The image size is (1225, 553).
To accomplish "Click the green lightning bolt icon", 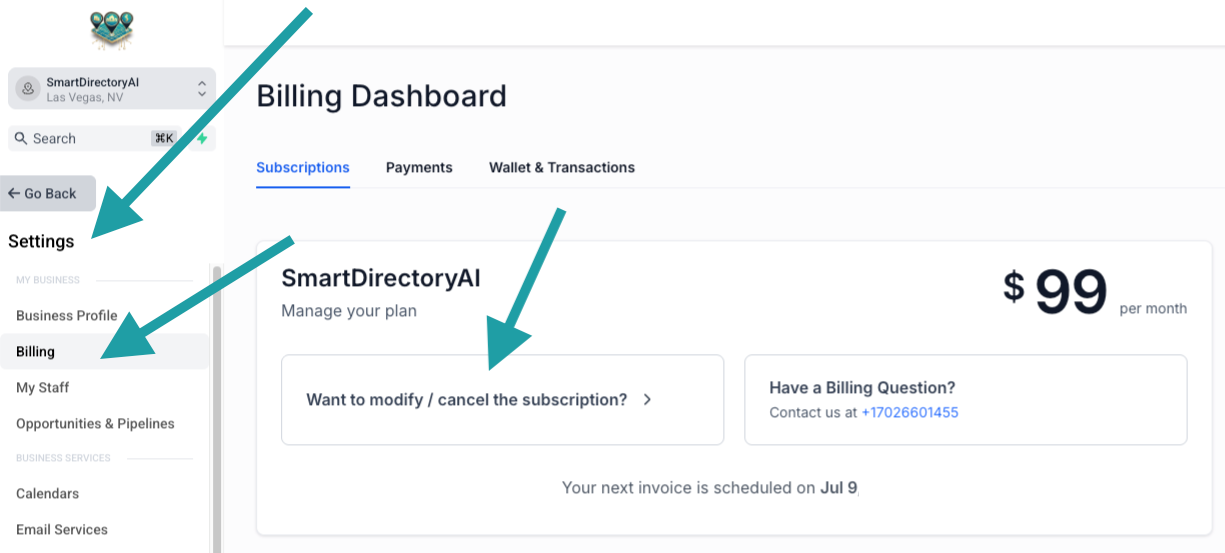I will (202, 138).
